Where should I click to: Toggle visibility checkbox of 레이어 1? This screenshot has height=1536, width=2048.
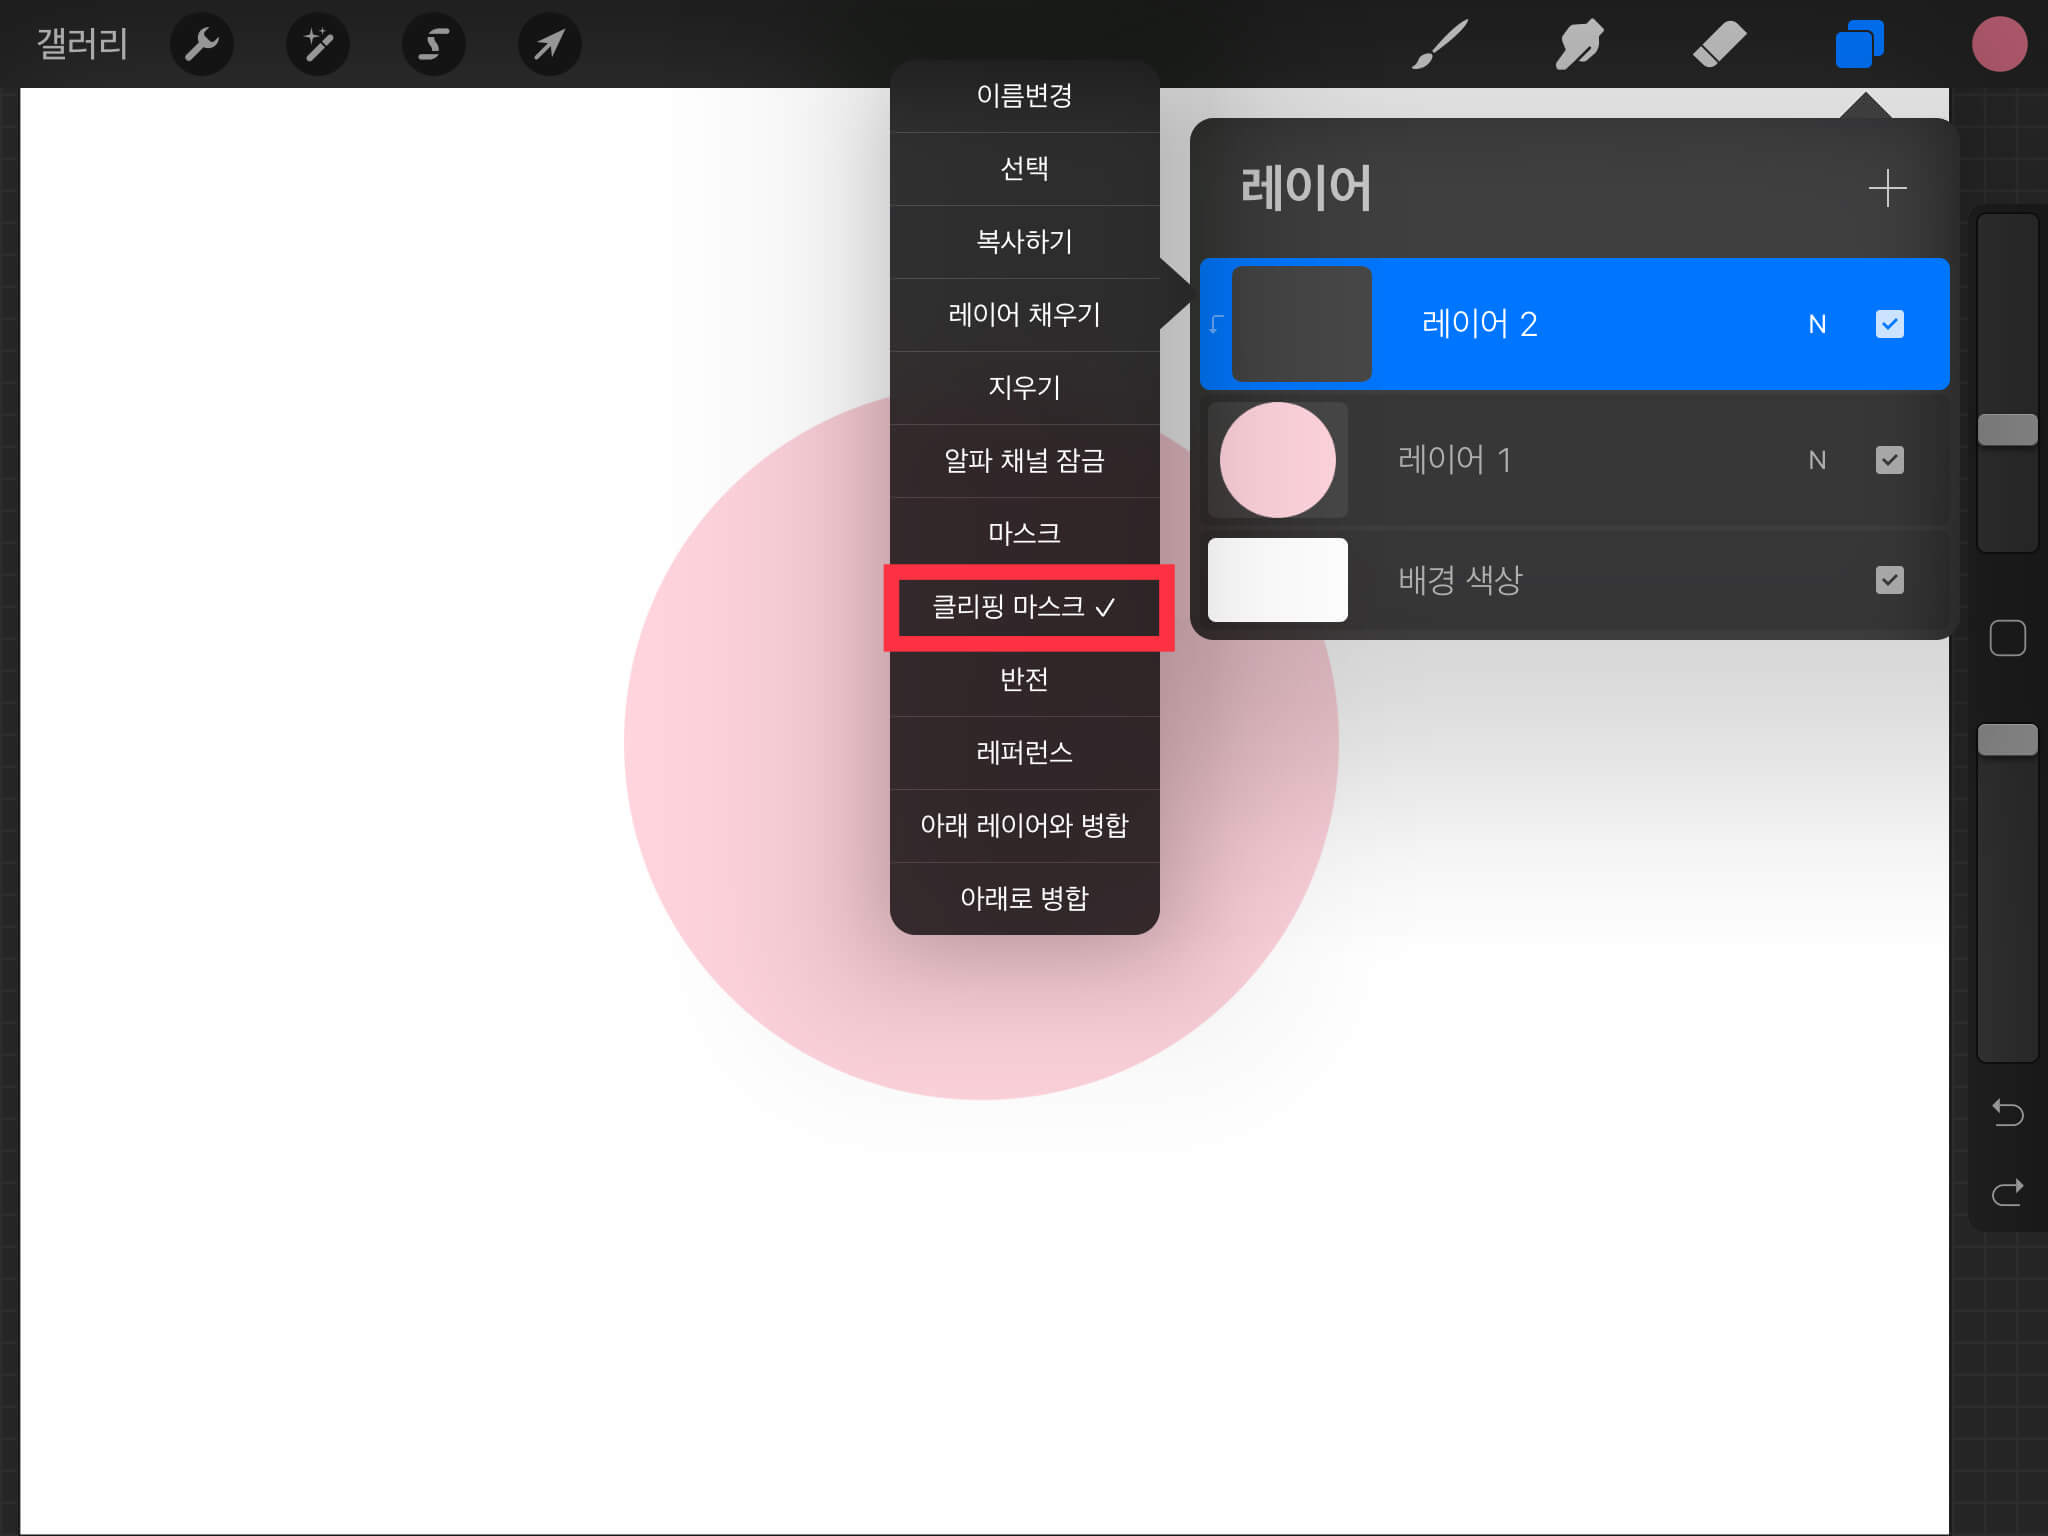click(1889, 460)
